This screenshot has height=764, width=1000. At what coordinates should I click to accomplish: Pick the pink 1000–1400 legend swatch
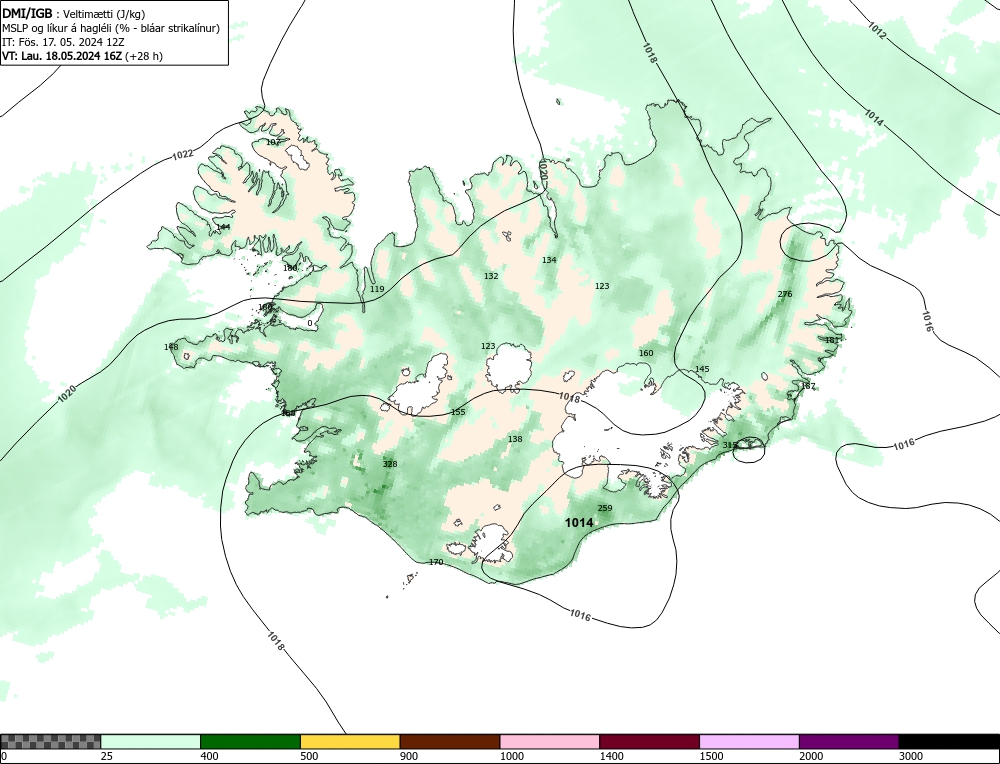550,741
